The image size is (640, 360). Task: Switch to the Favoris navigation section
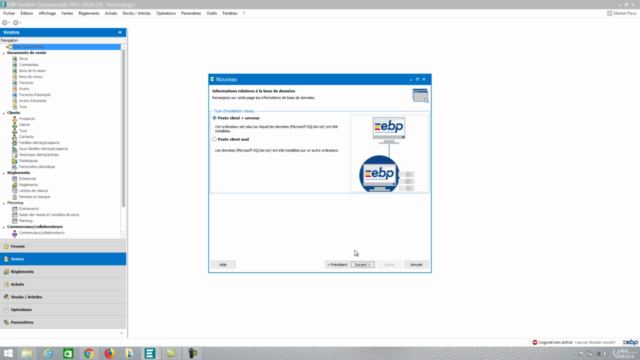63,247
